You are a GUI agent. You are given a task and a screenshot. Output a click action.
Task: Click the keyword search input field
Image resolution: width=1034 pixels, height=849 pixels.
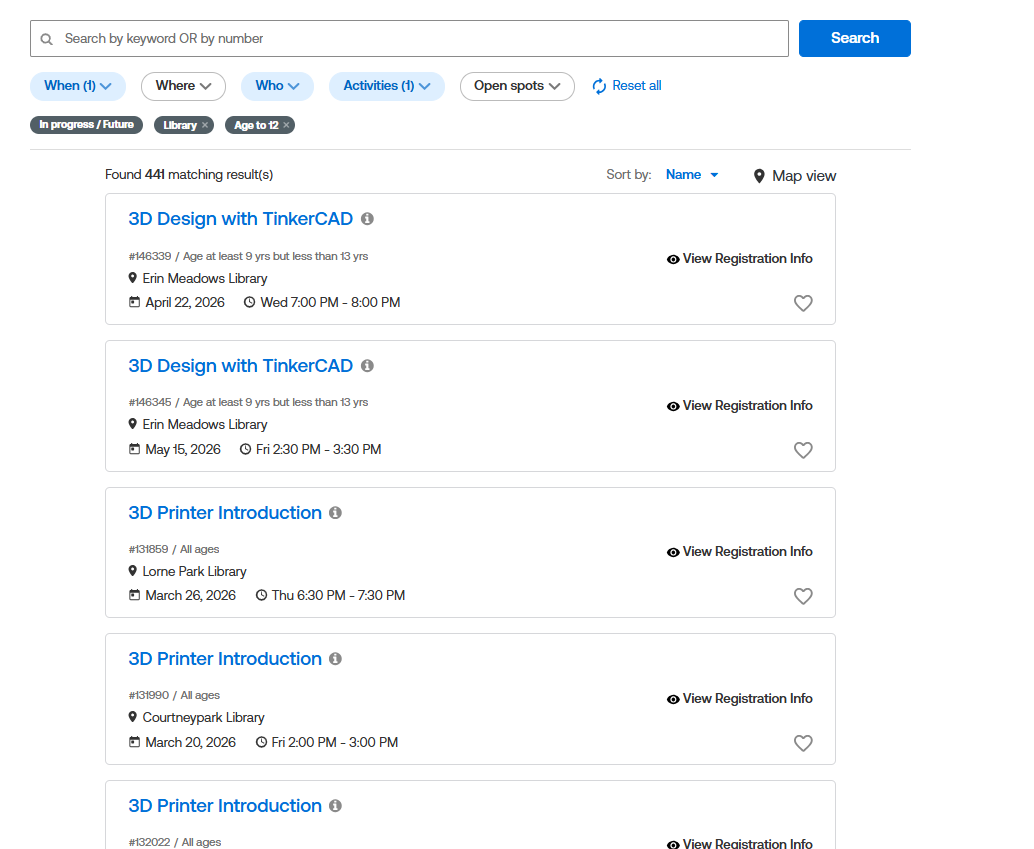tap(410, 39)
